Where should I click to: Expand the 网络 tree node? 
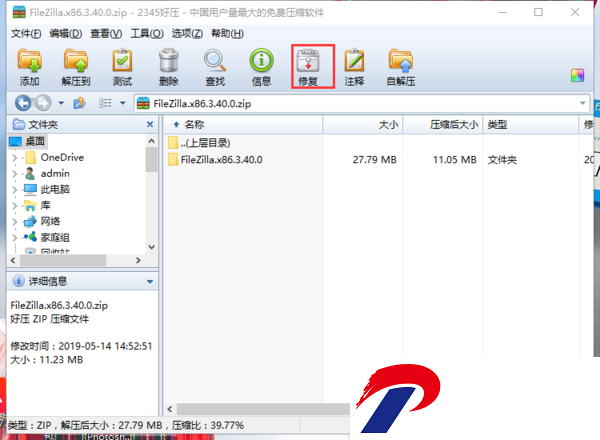(x=15, y=222)
